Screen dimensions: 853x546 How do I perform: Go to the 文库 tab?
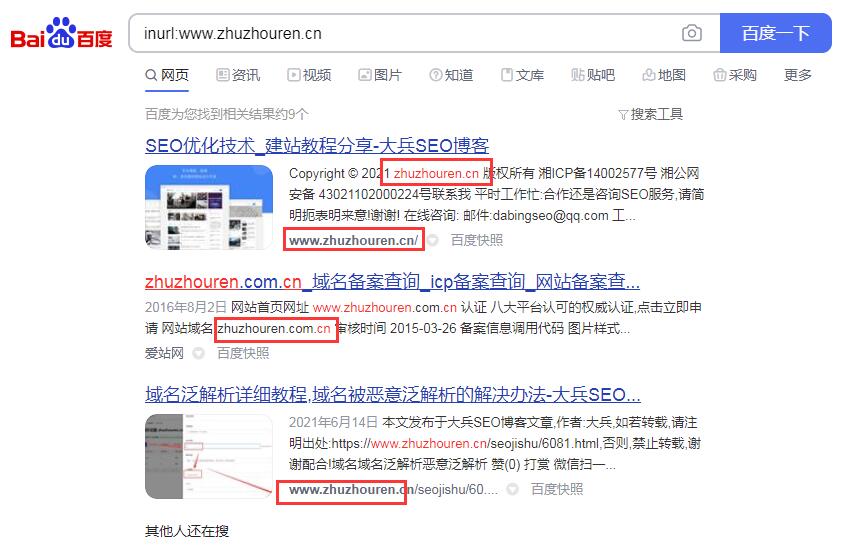click(x=522, y=75)
